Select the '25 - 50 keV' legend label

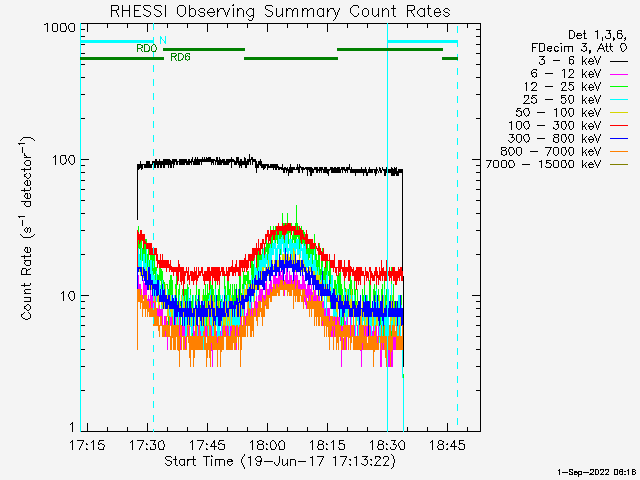point(562,100)
